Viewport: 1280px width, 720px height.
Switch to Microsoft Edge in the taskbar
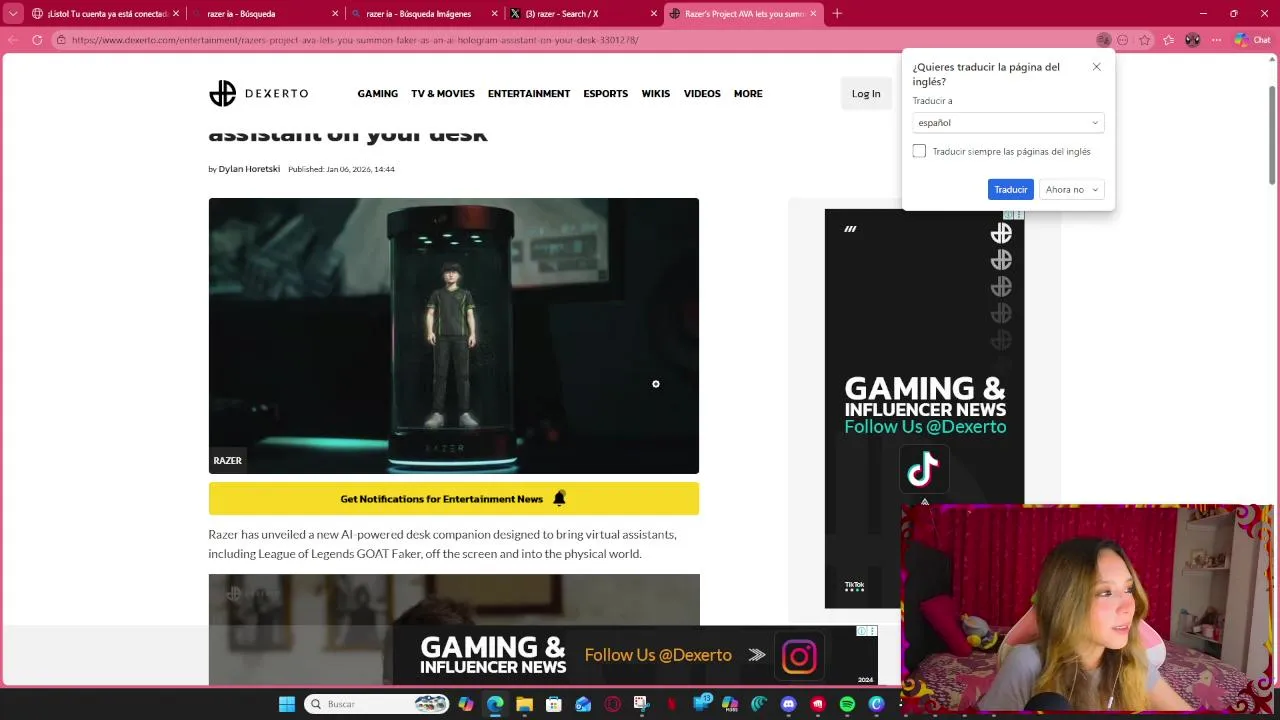tap(495, 704)
